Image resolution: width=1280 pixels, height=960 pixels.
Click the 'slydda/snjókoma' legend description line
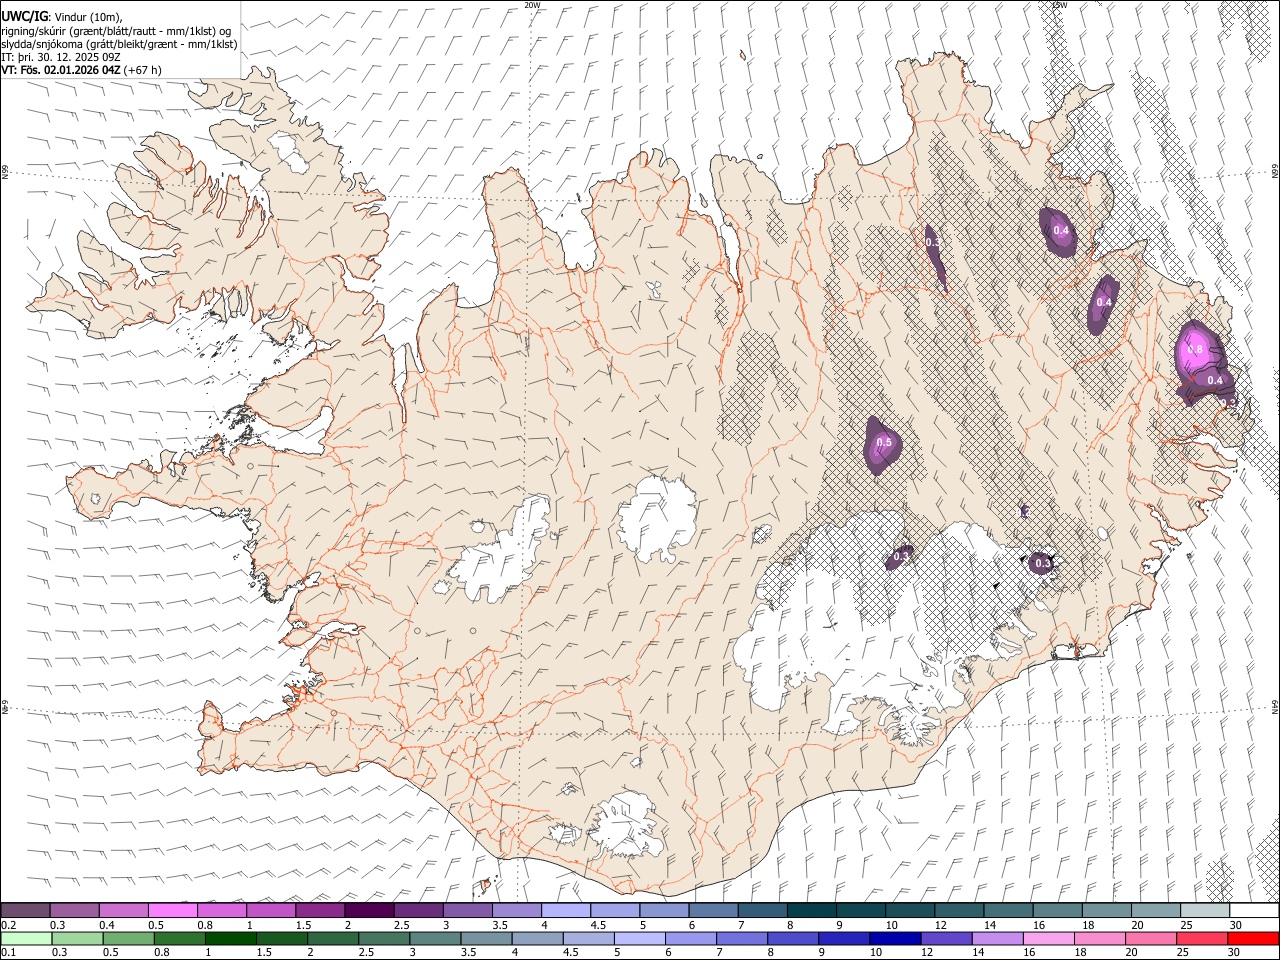(118, 44)
